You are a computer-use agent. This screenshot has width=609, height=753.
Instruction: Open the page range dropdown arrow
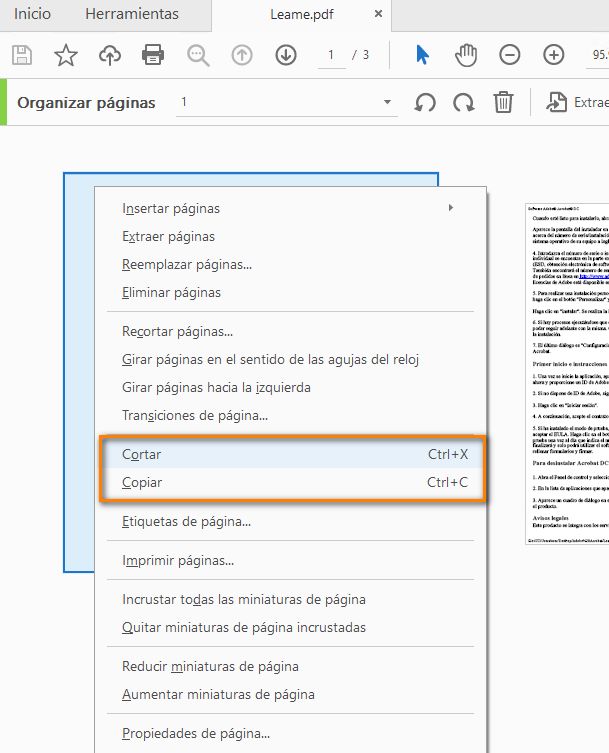coord(387,102)
